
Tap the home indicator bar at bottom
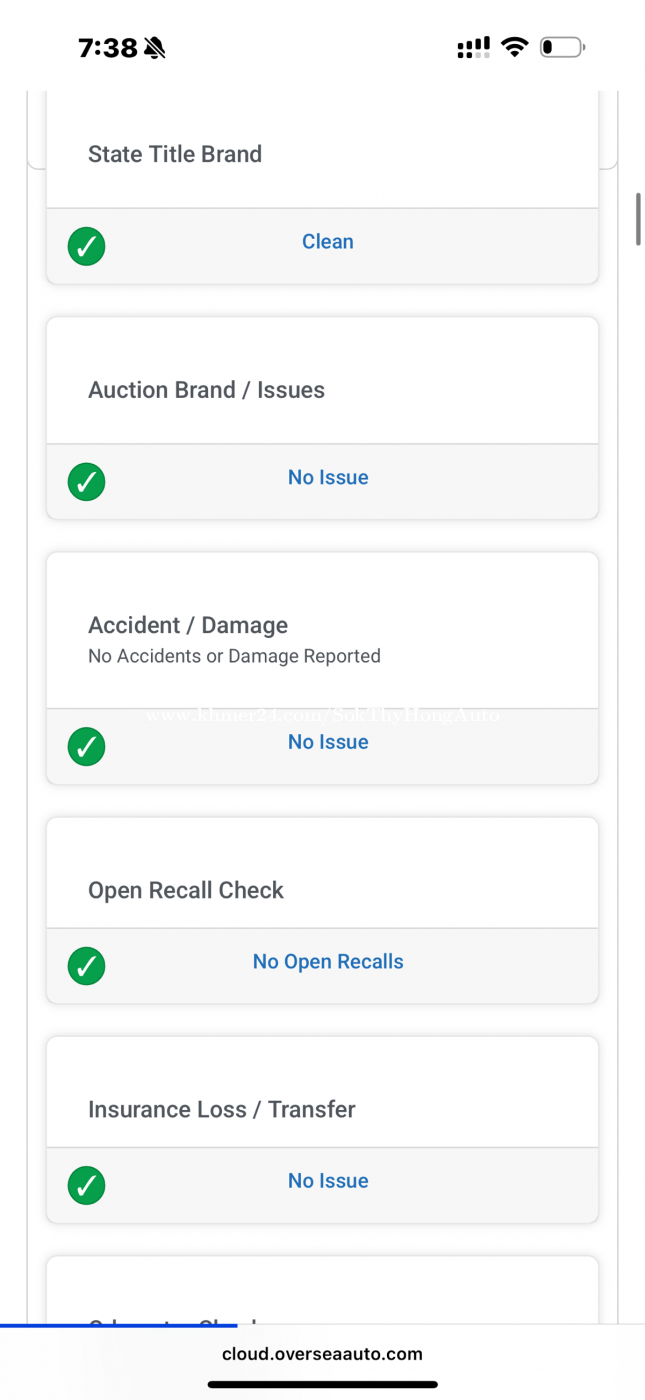(322, 1385)
